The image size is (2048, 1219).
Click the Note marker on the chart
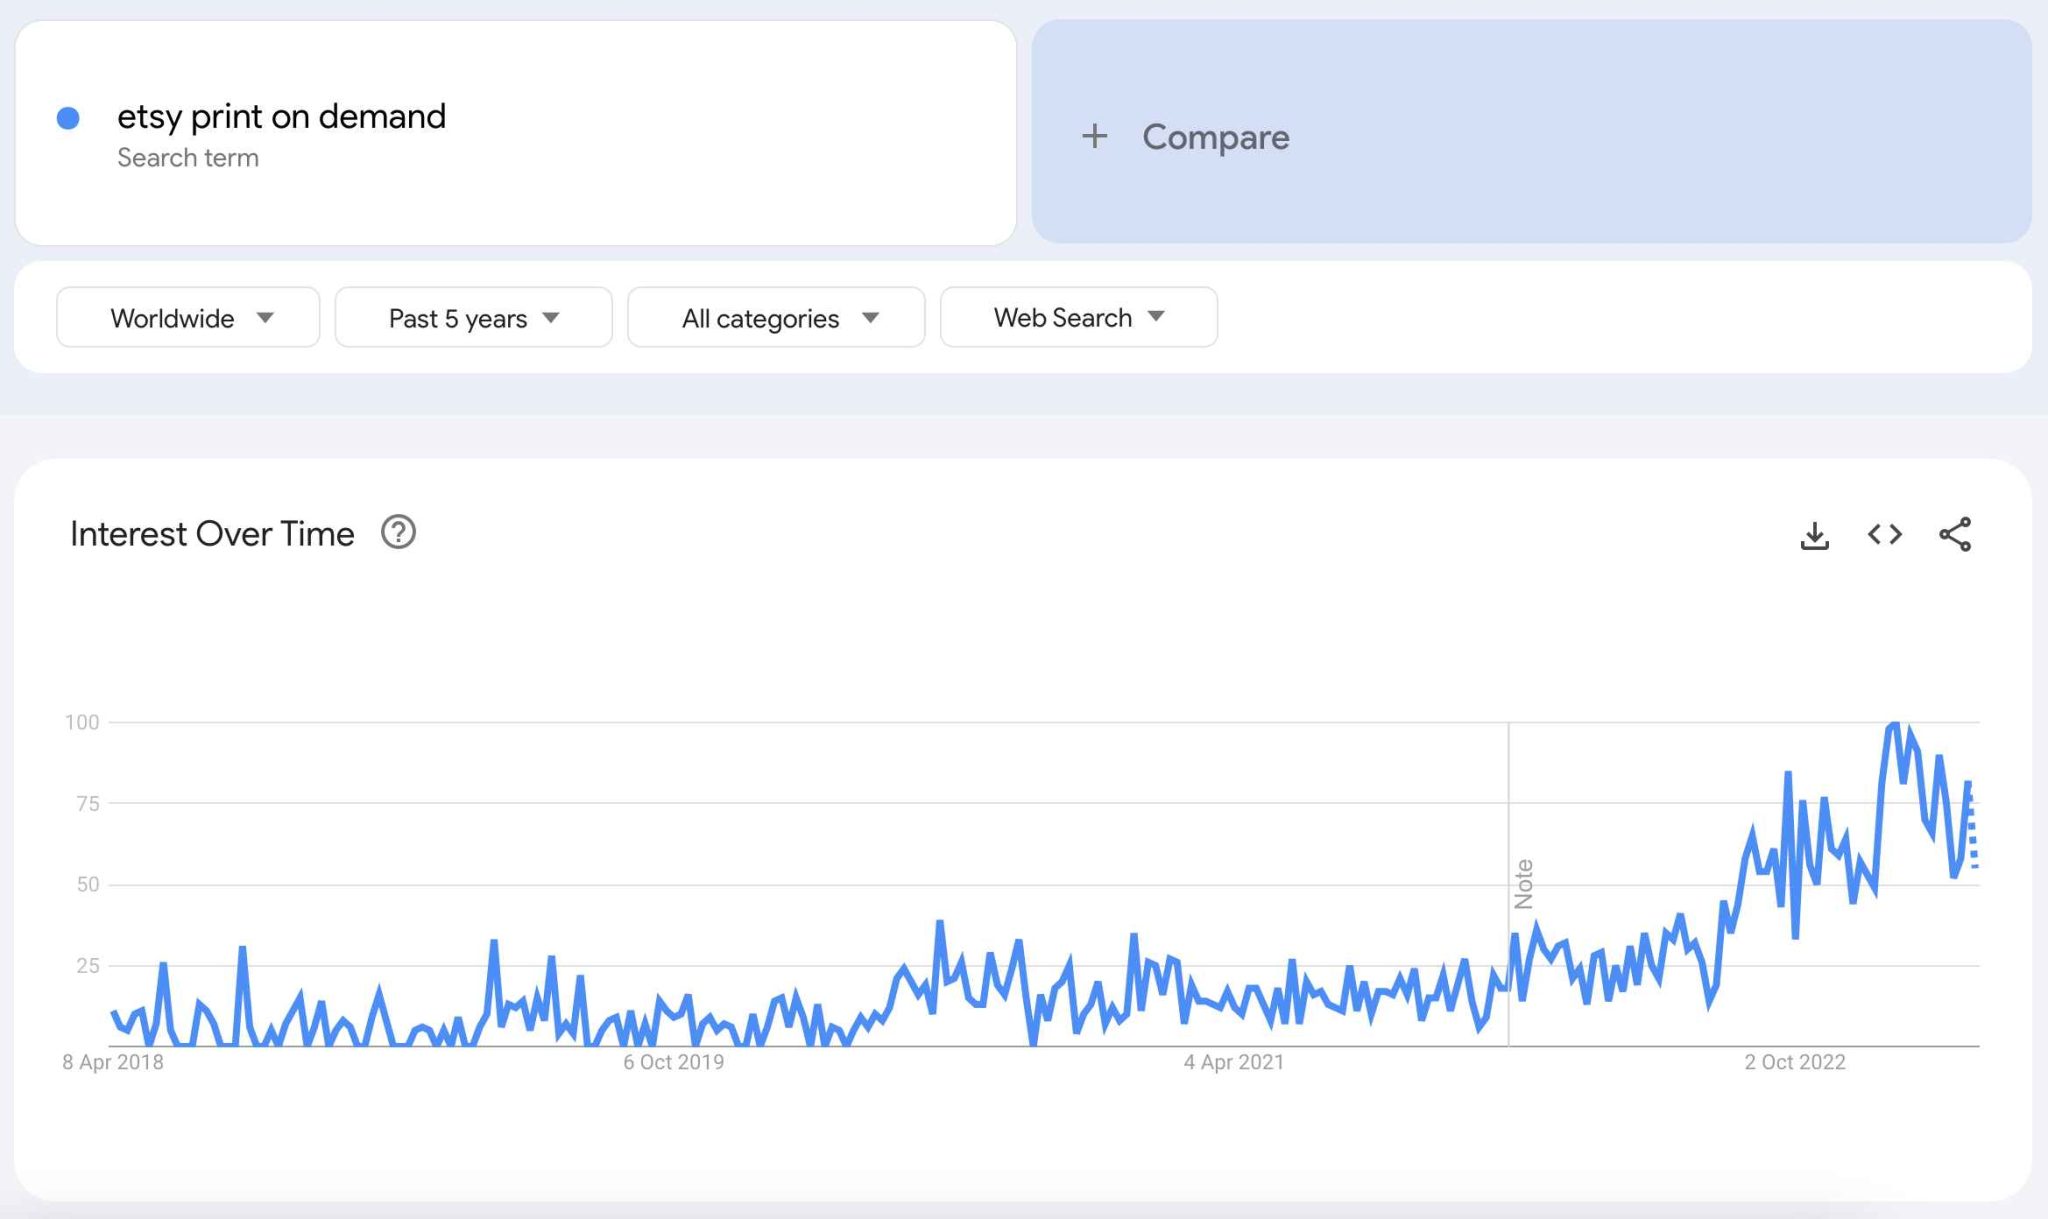(1523, 884)
